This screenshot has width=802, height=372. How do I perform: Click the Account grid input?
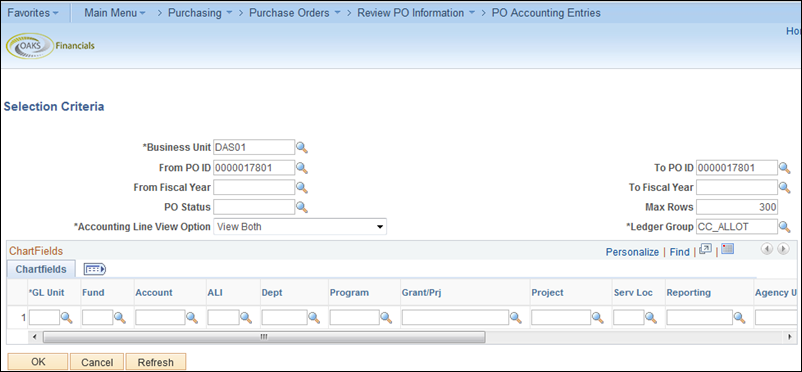coord(160,318)
